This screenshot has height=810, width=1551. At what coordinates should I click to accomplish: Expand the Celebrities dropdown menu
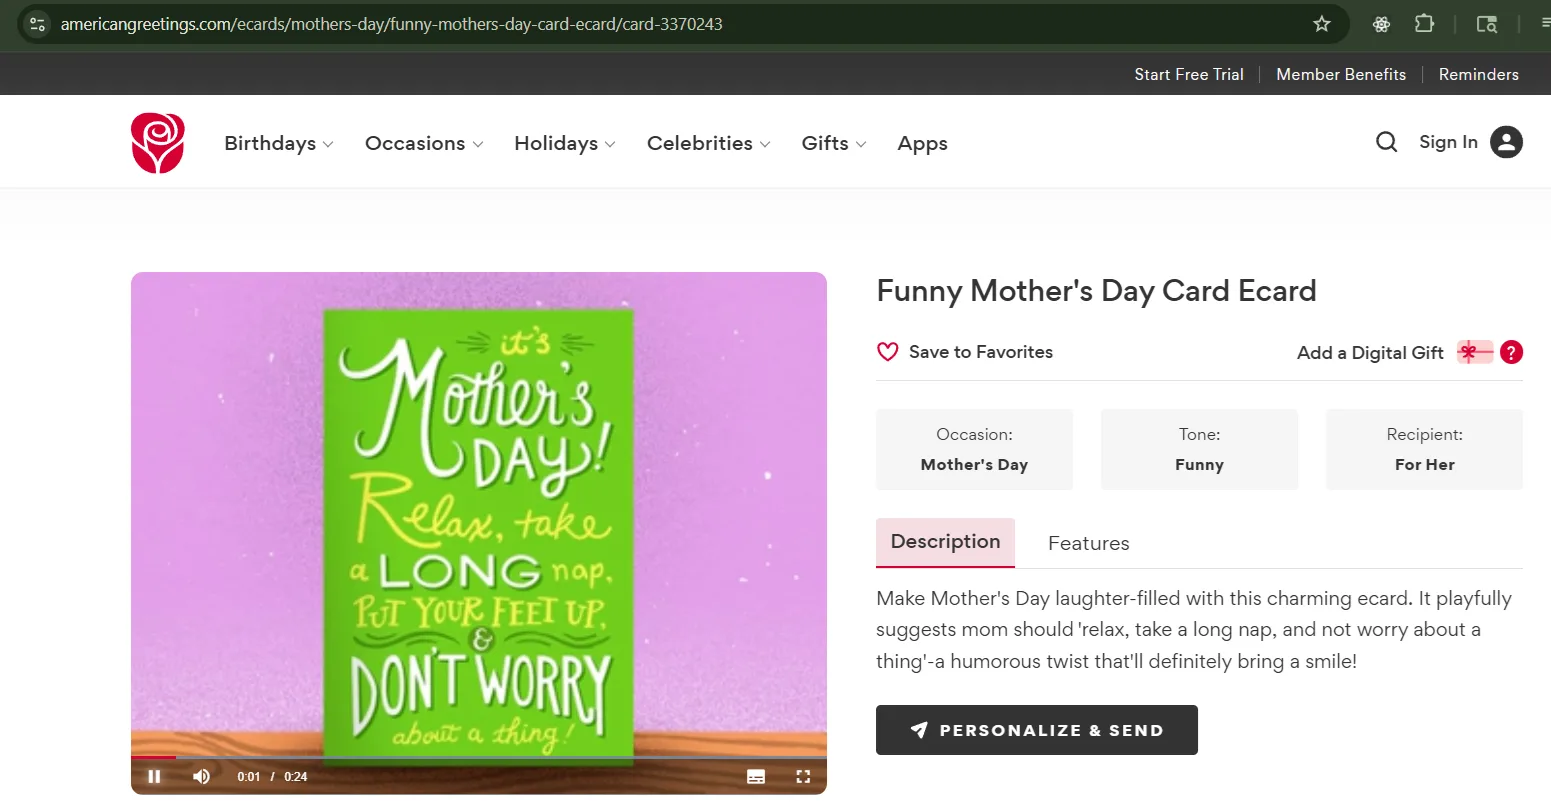[x=709, y=143]
